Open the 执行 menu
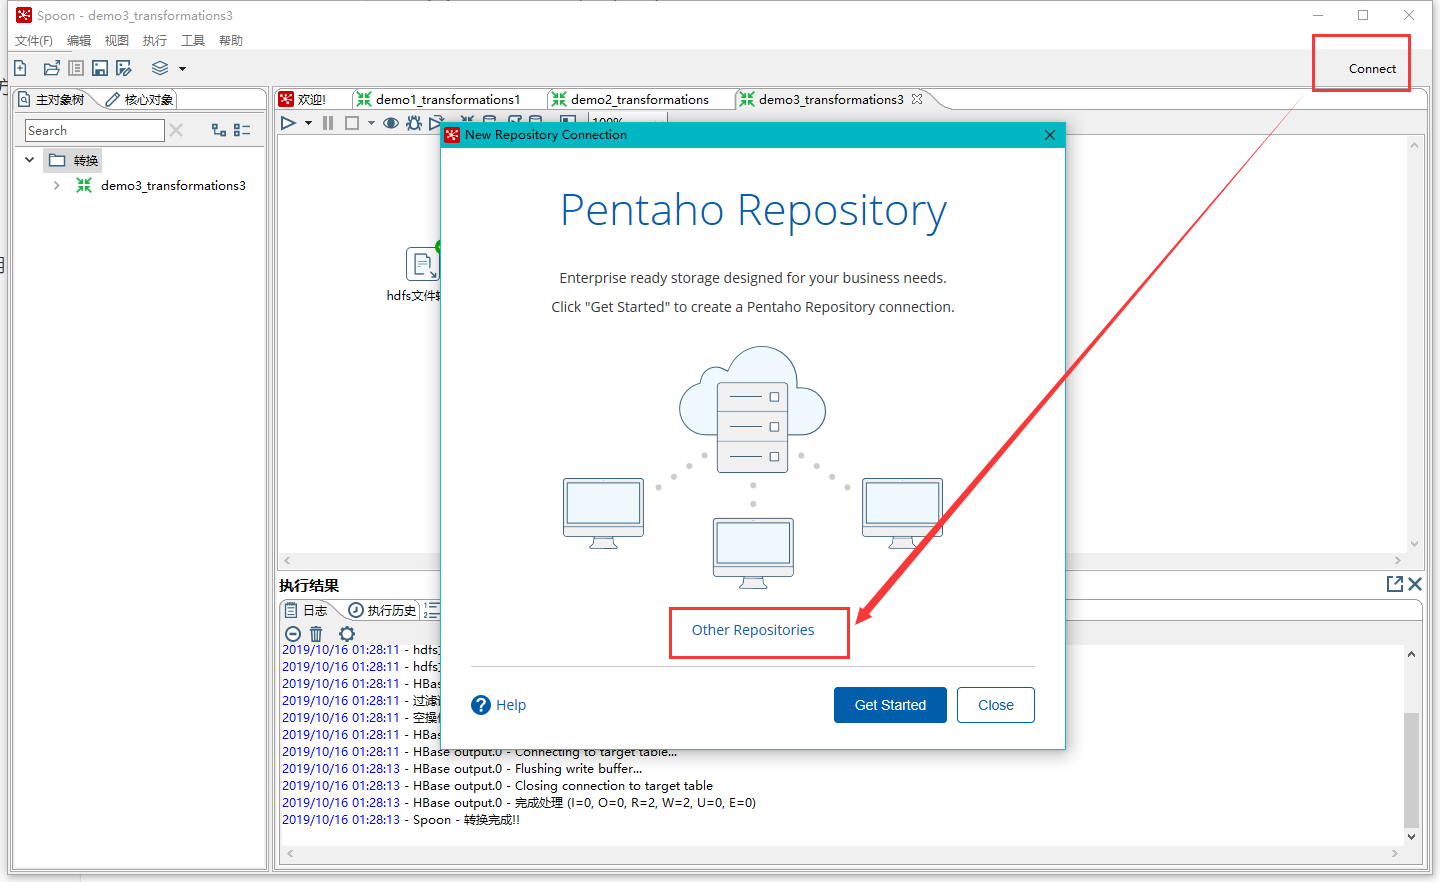The height and width of the screenshot is (882, 1440). coord(155,41)
